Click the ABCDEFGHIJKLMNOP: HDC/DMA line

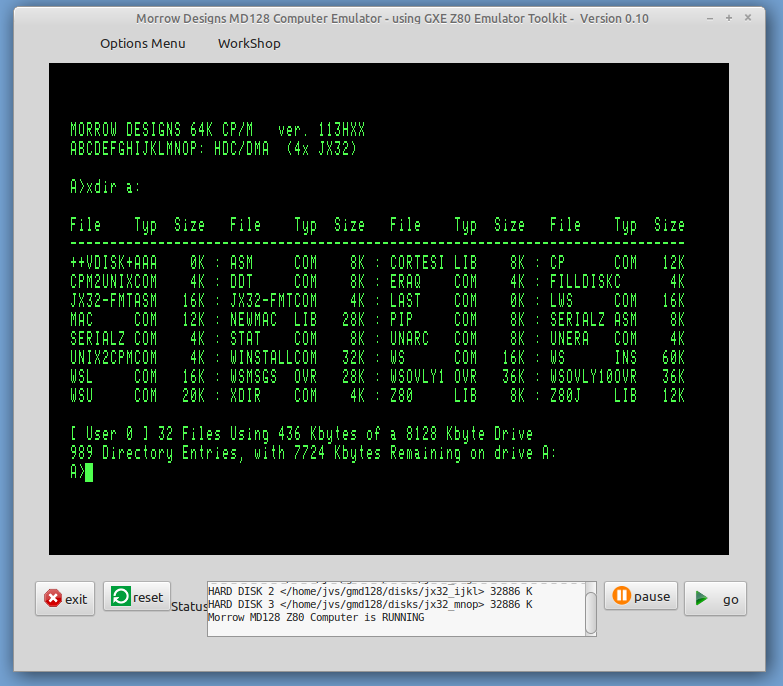213,149
